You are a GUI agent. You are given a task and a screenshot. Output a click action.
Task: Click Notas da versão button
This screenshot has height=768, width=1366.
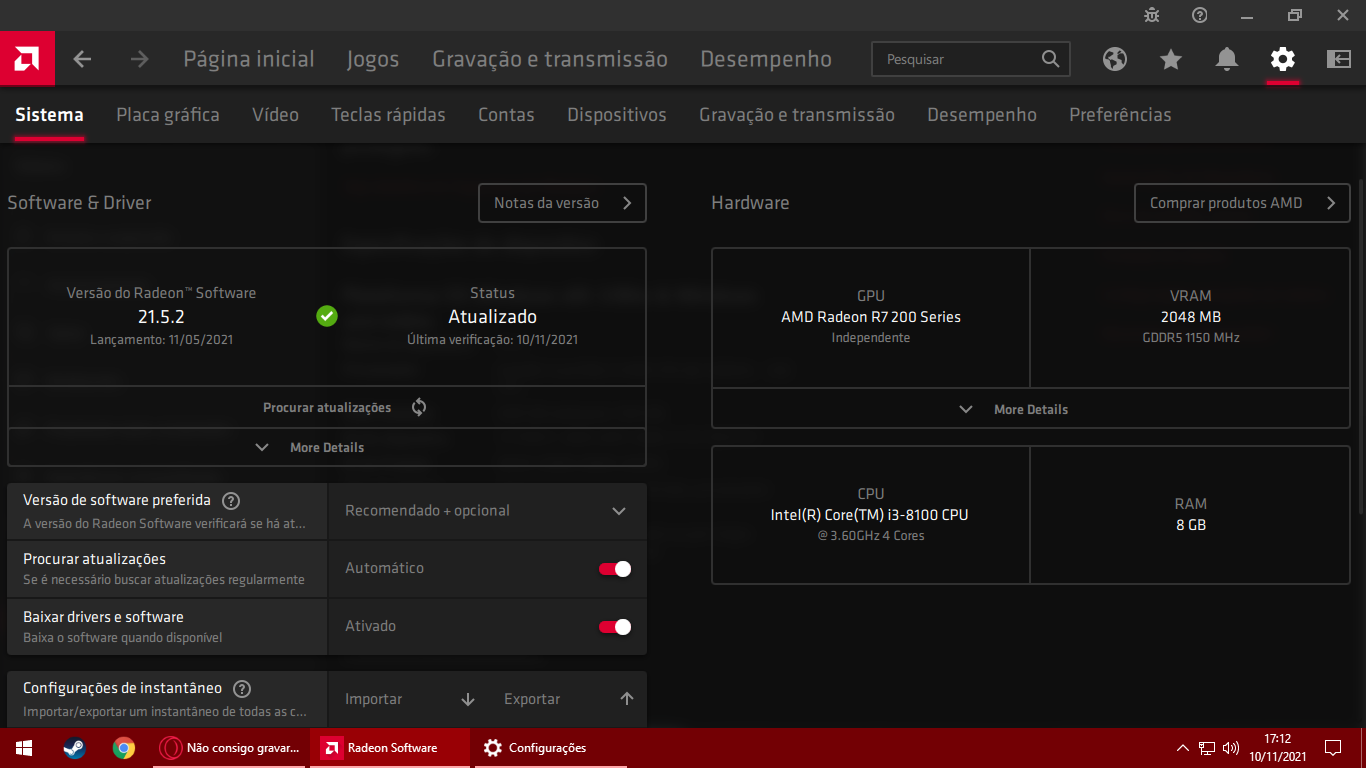coord(562,203)
